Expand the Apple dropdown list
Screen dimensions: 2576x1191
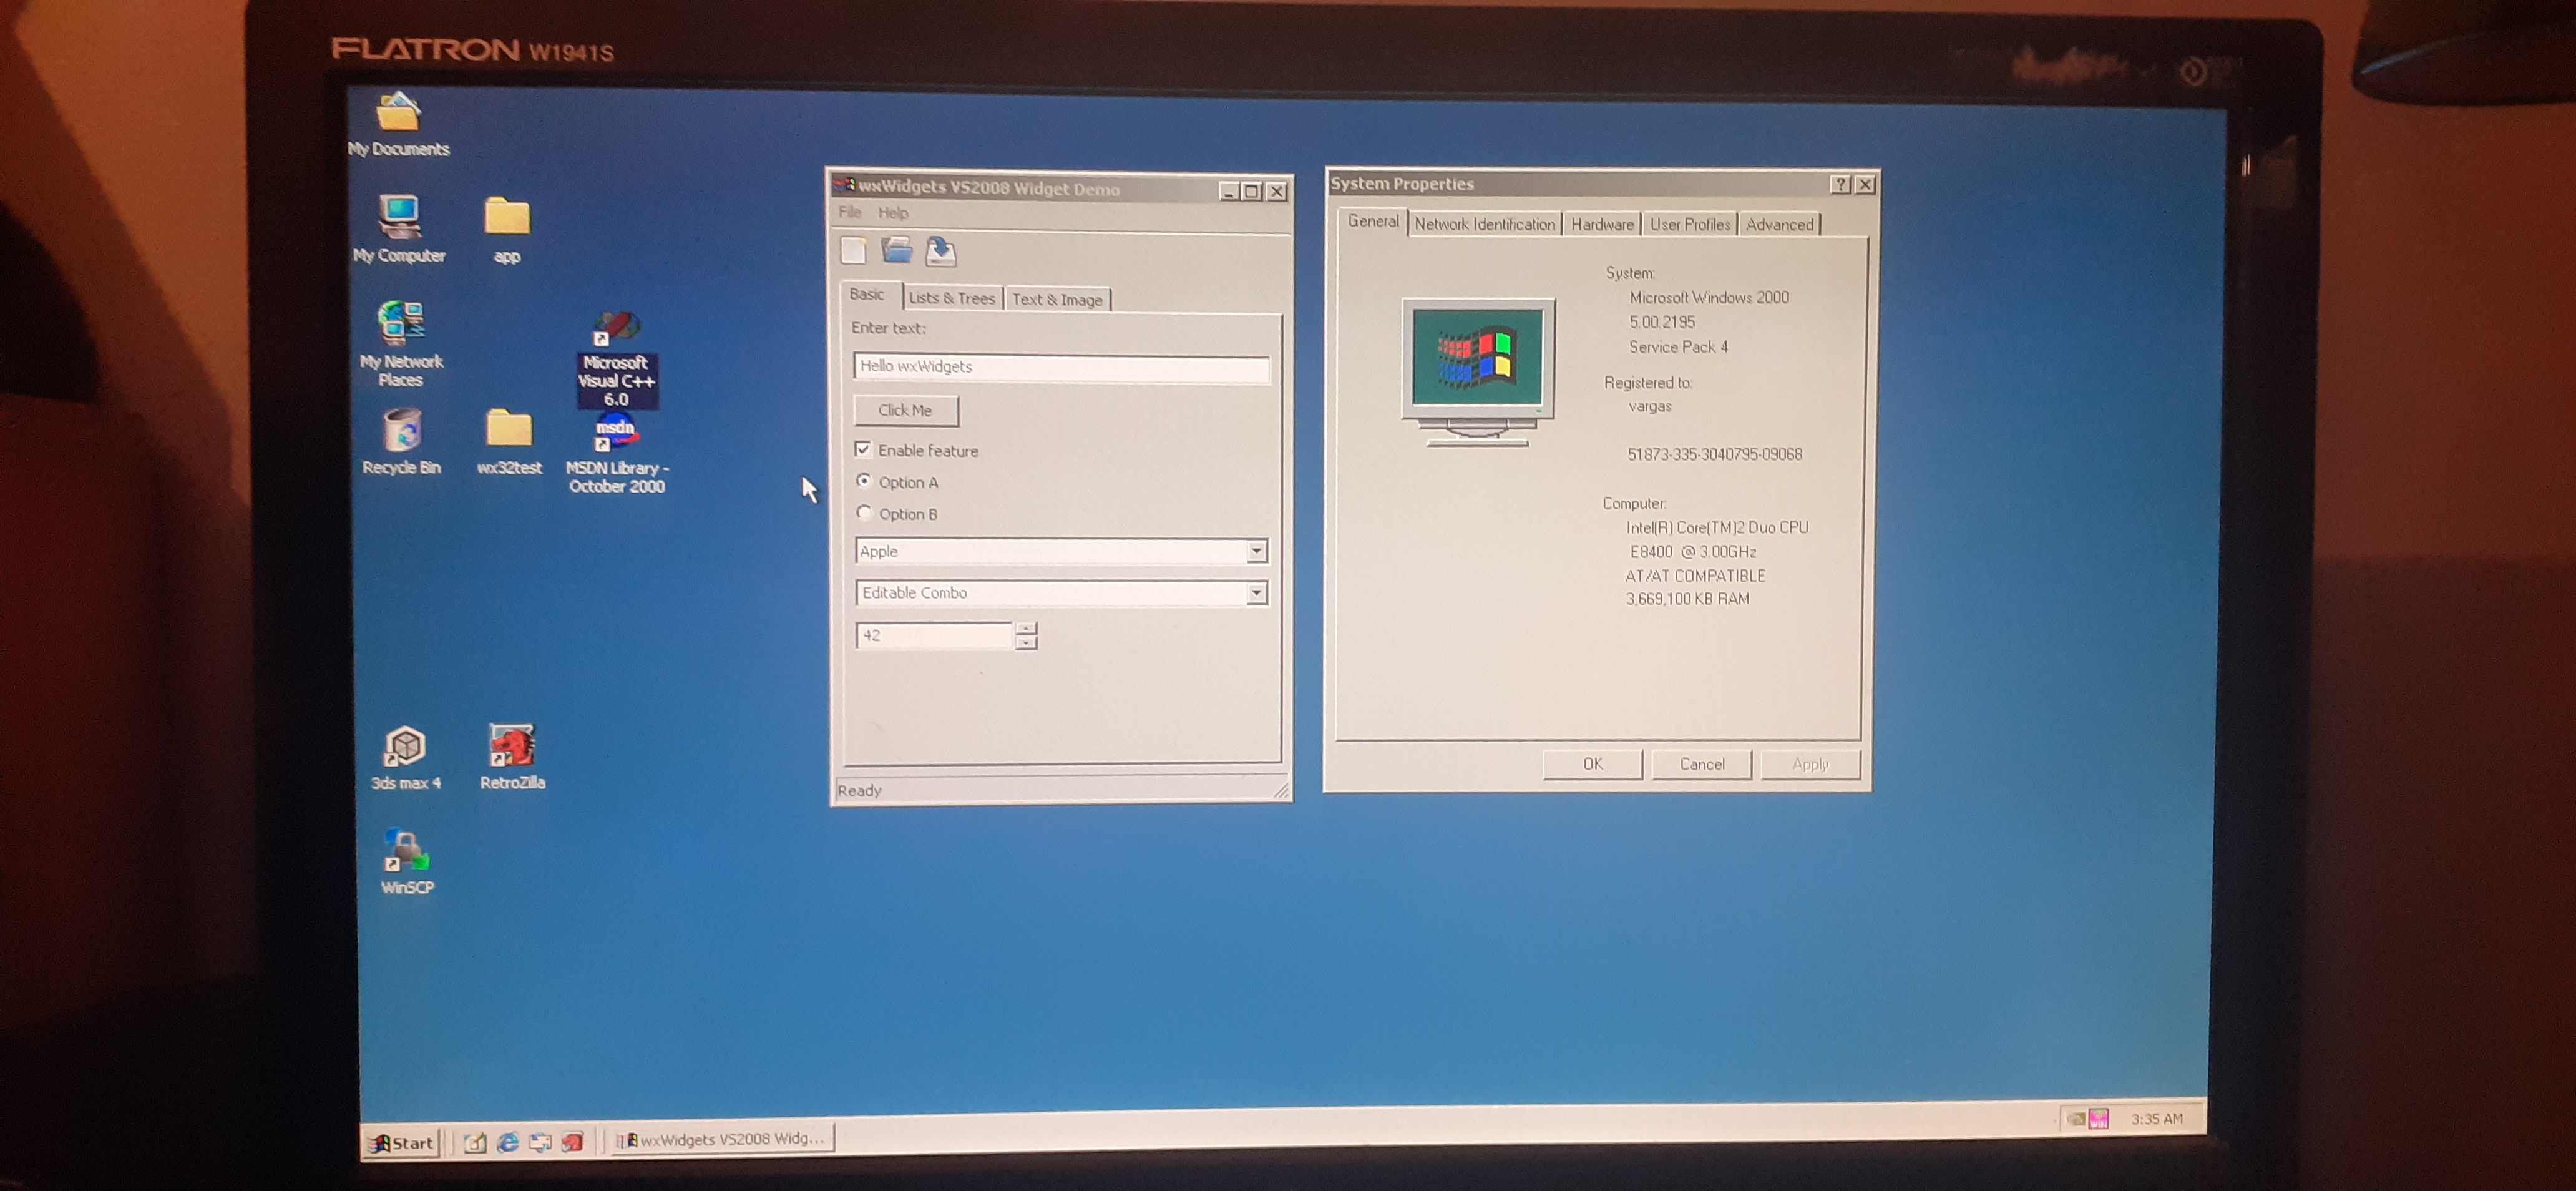[1256, 551]
